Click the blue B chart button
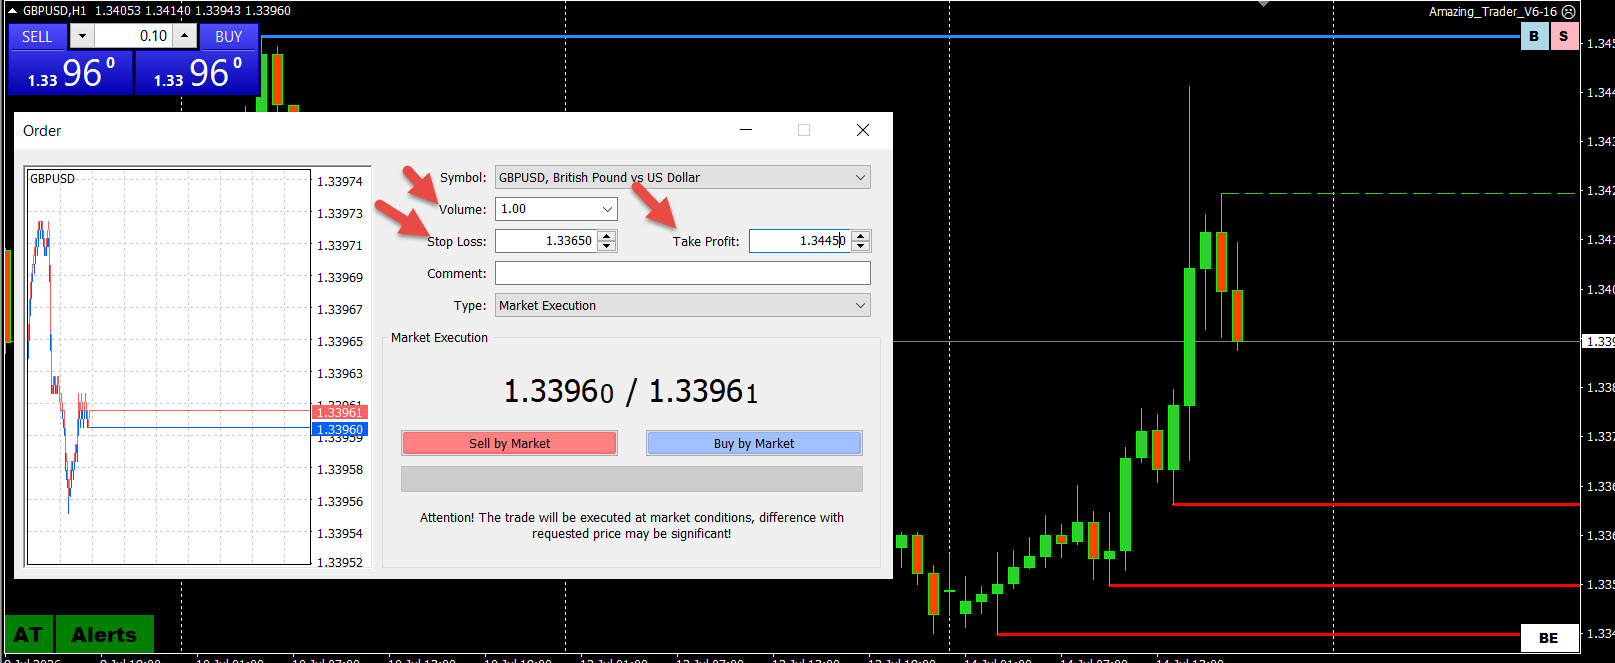The width and height of the screenshot is (1615, 663). [1534, 36]
